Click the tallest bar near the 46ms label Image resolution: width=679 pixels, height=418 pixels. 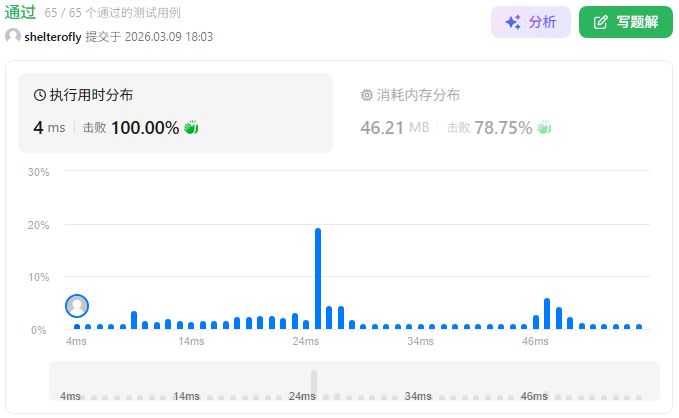[547, 314]
